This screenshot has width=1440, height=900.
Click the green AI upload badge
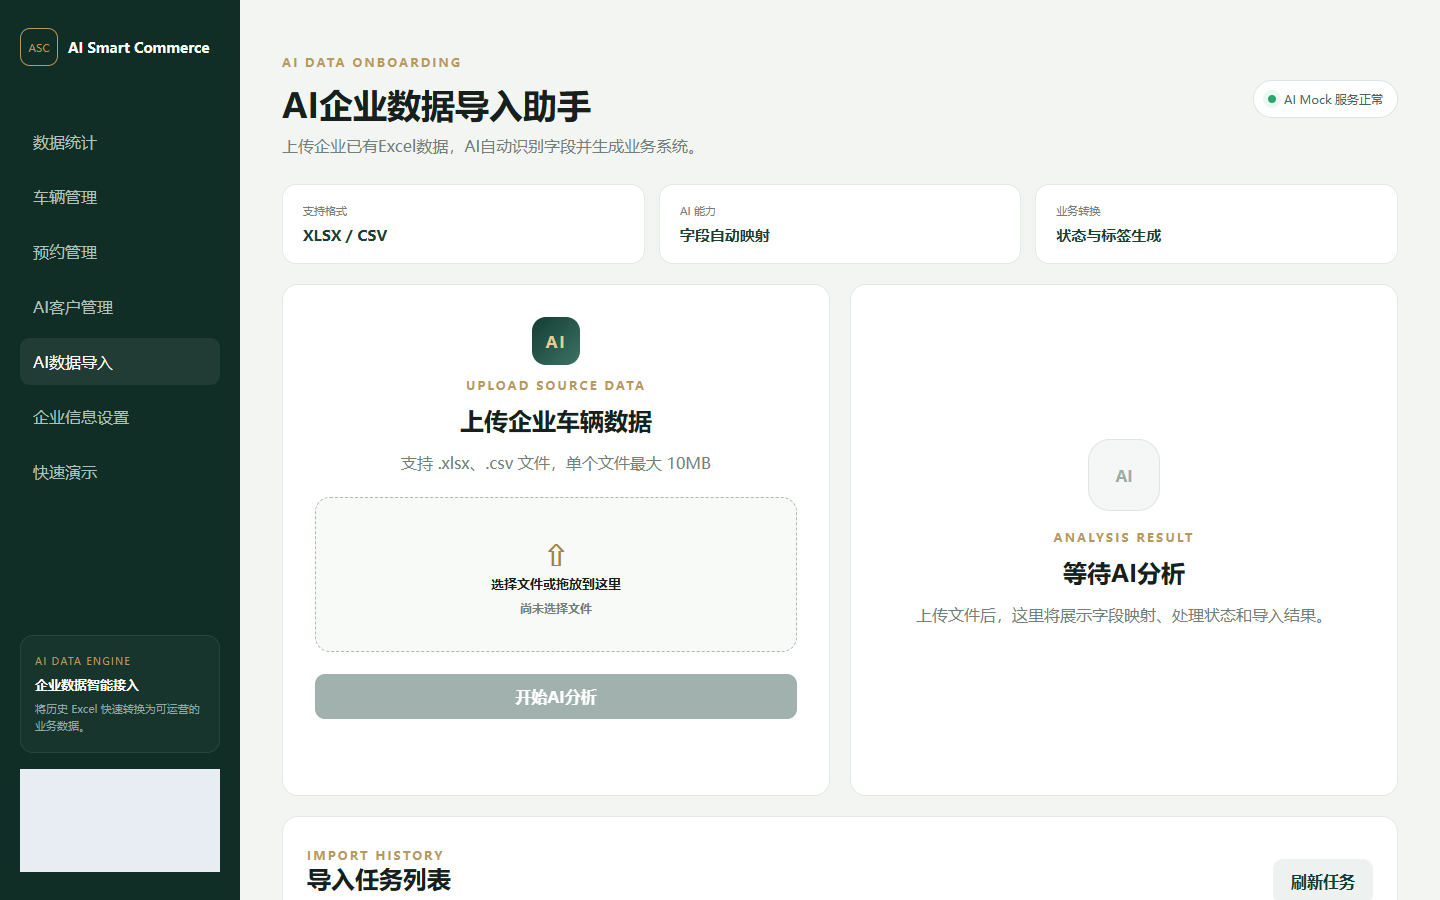pyautogui.click(x=556, y=341)
